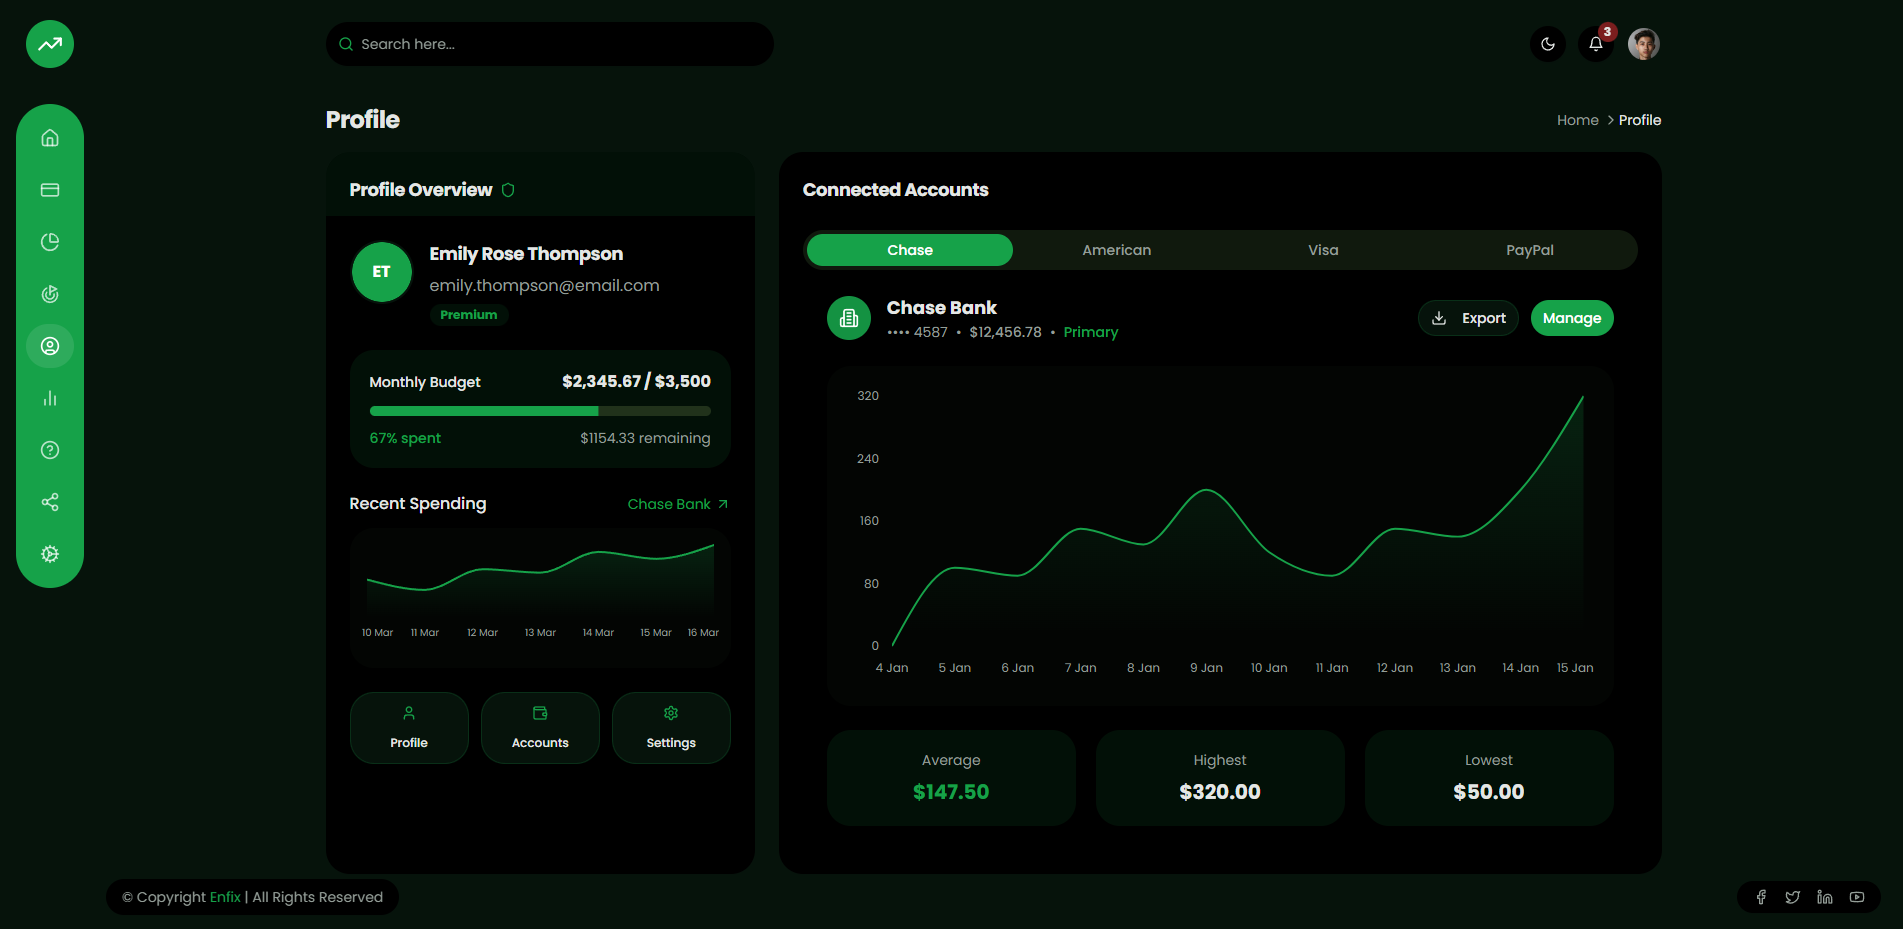Open the Twitter icon in footer
This screenshot has width=1903, height=929.
[1793, 897]
